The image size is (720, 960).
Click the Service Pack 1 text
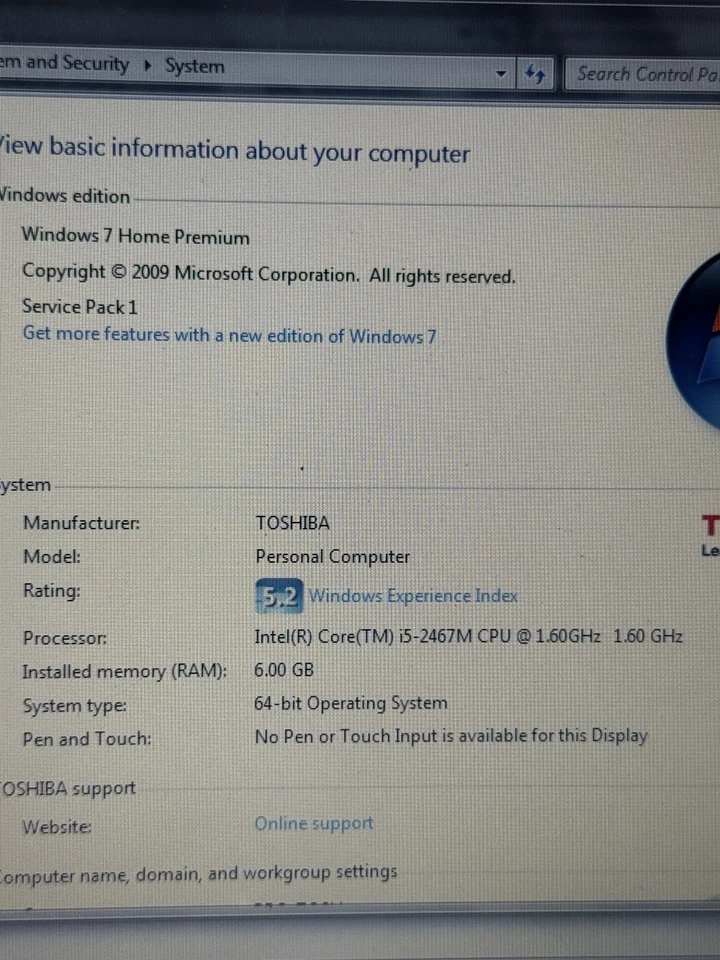(x=80, y=306)
